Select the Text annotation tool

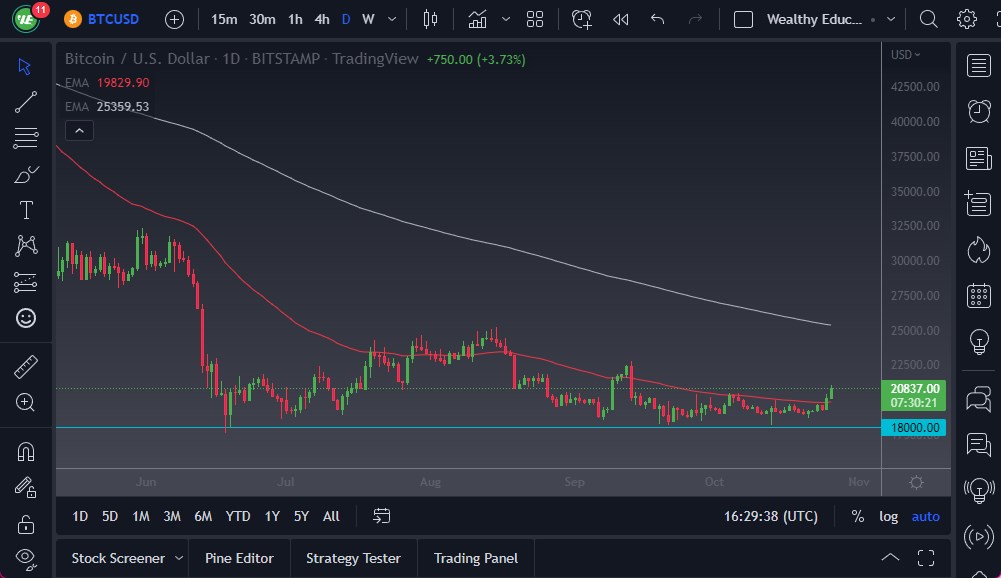click(25, 209)
